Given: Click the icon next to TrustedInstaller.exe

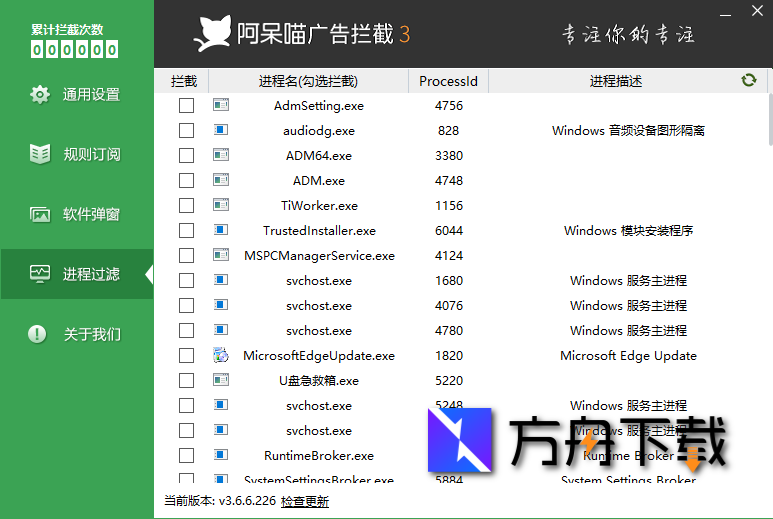Looking at the screenshot, I should pyautogui.click(x=221, y=230).
